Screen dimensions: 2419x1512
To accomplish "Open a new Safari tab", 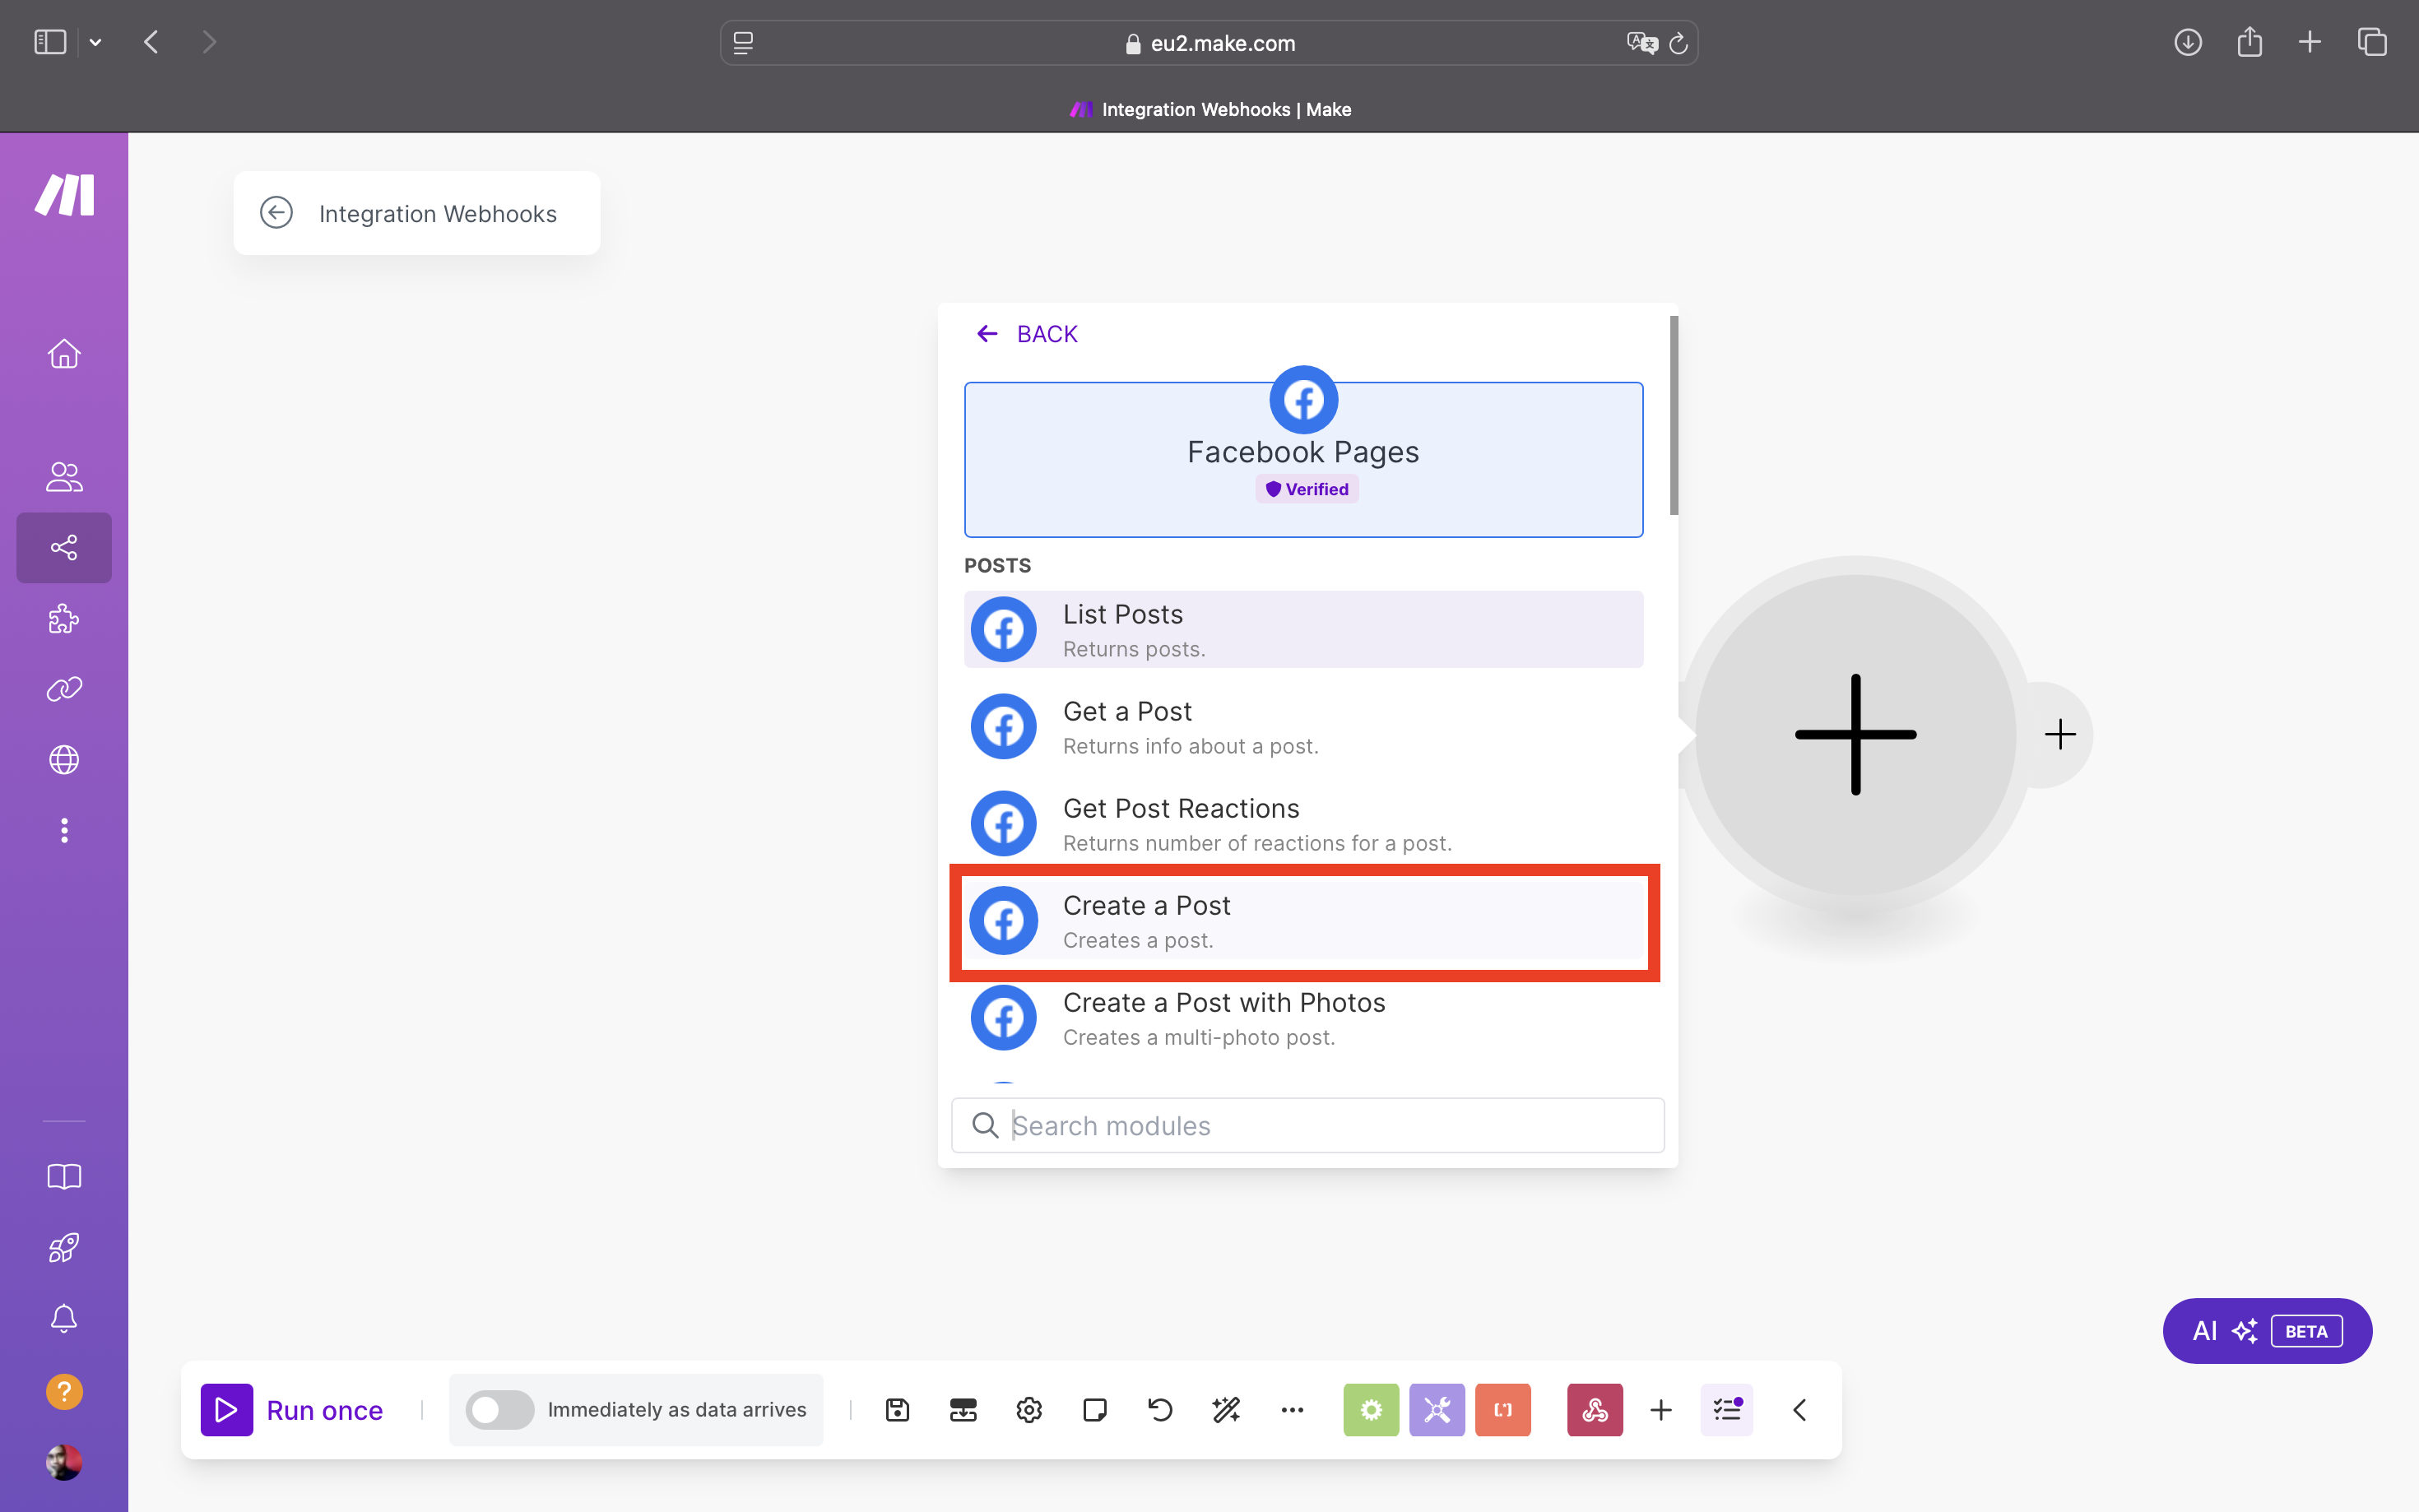I will click(x=2310, y=42).
